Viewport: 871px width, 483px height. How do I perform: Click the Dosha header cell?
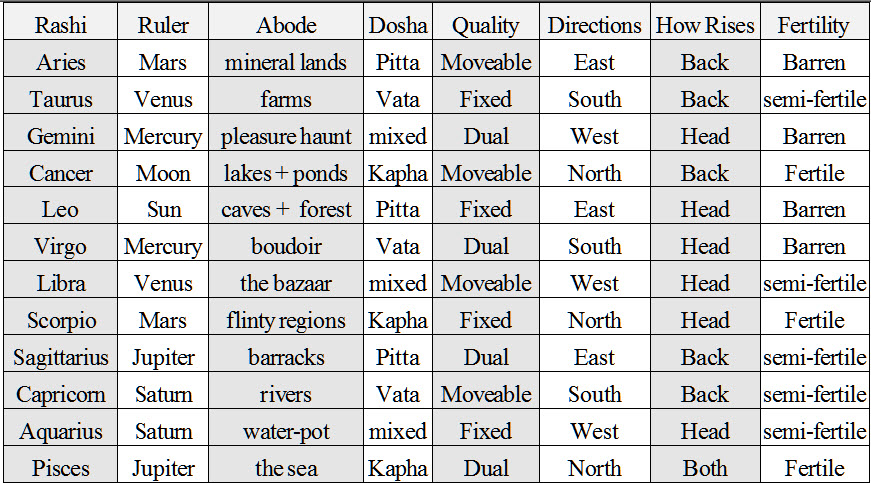(x=397, y=25)
